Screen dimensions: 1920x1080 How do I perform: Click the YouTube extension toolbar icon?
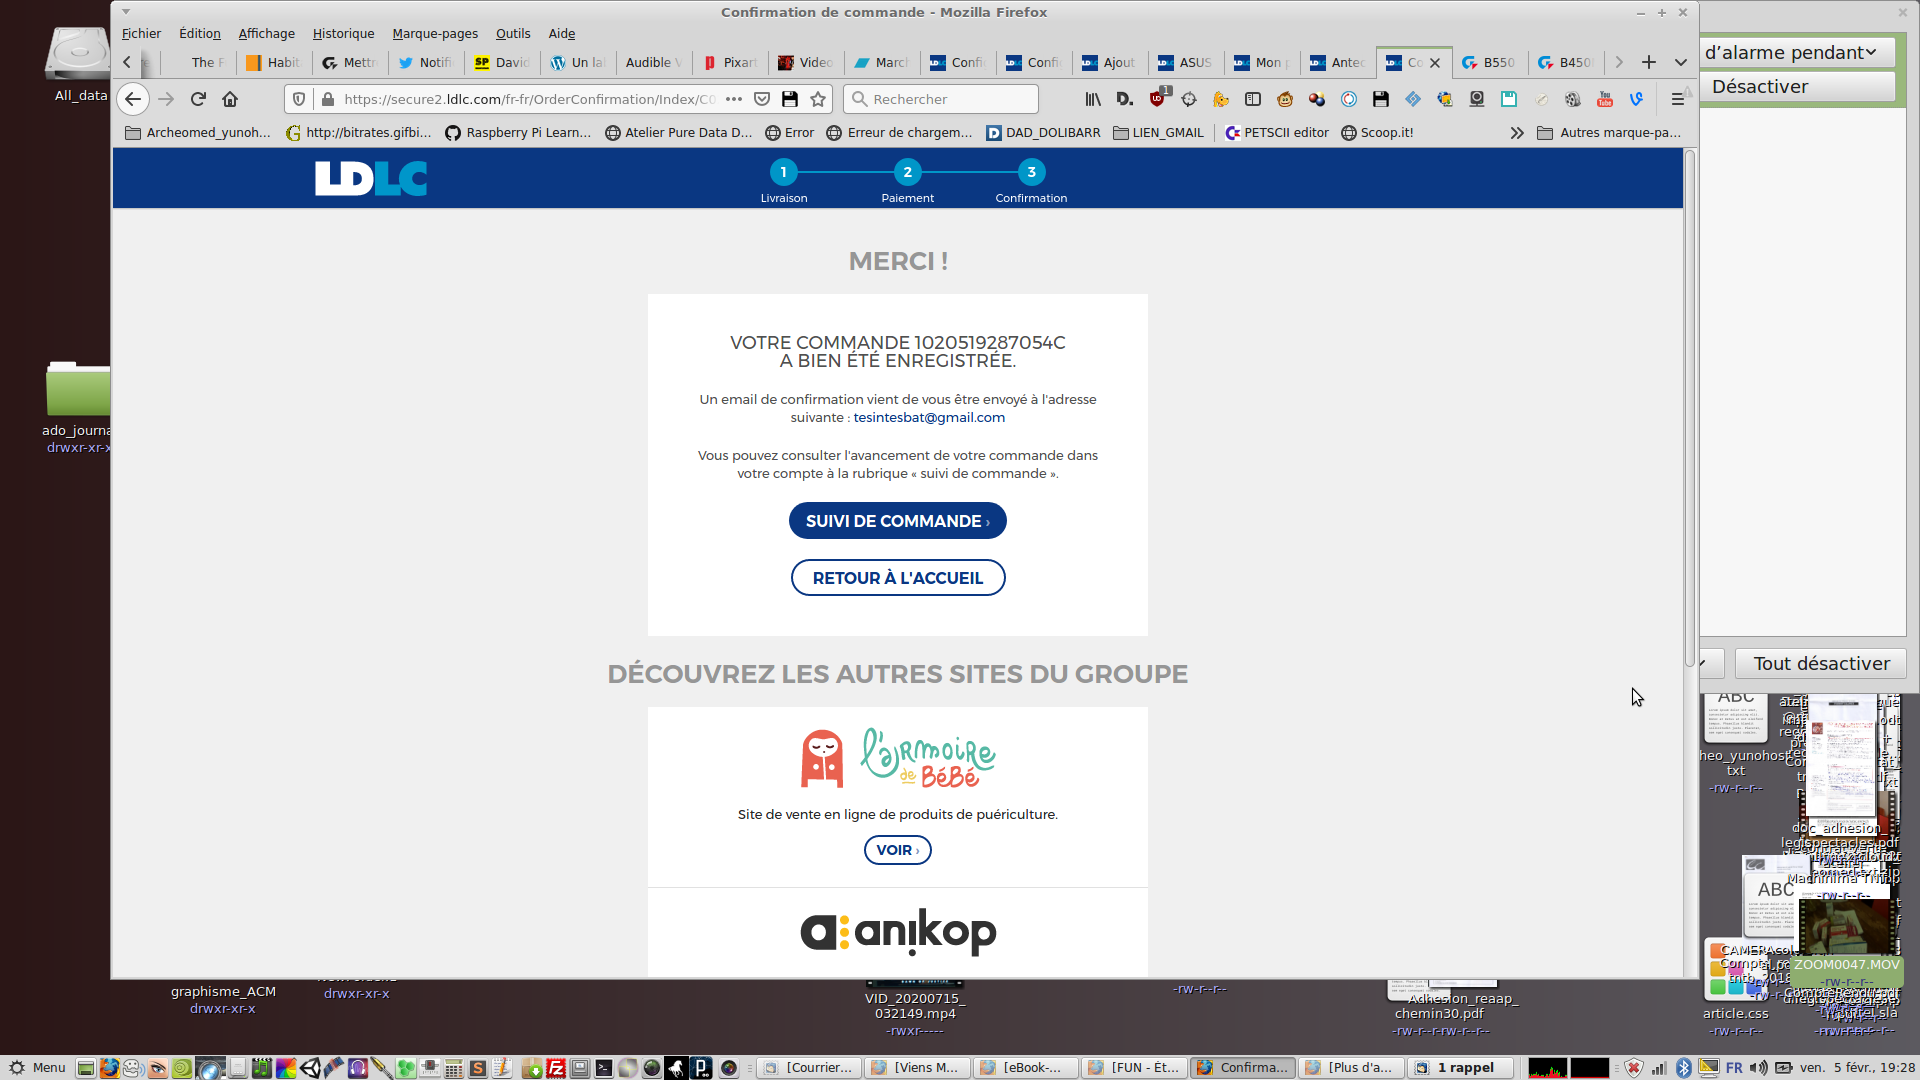point(1605,99)
